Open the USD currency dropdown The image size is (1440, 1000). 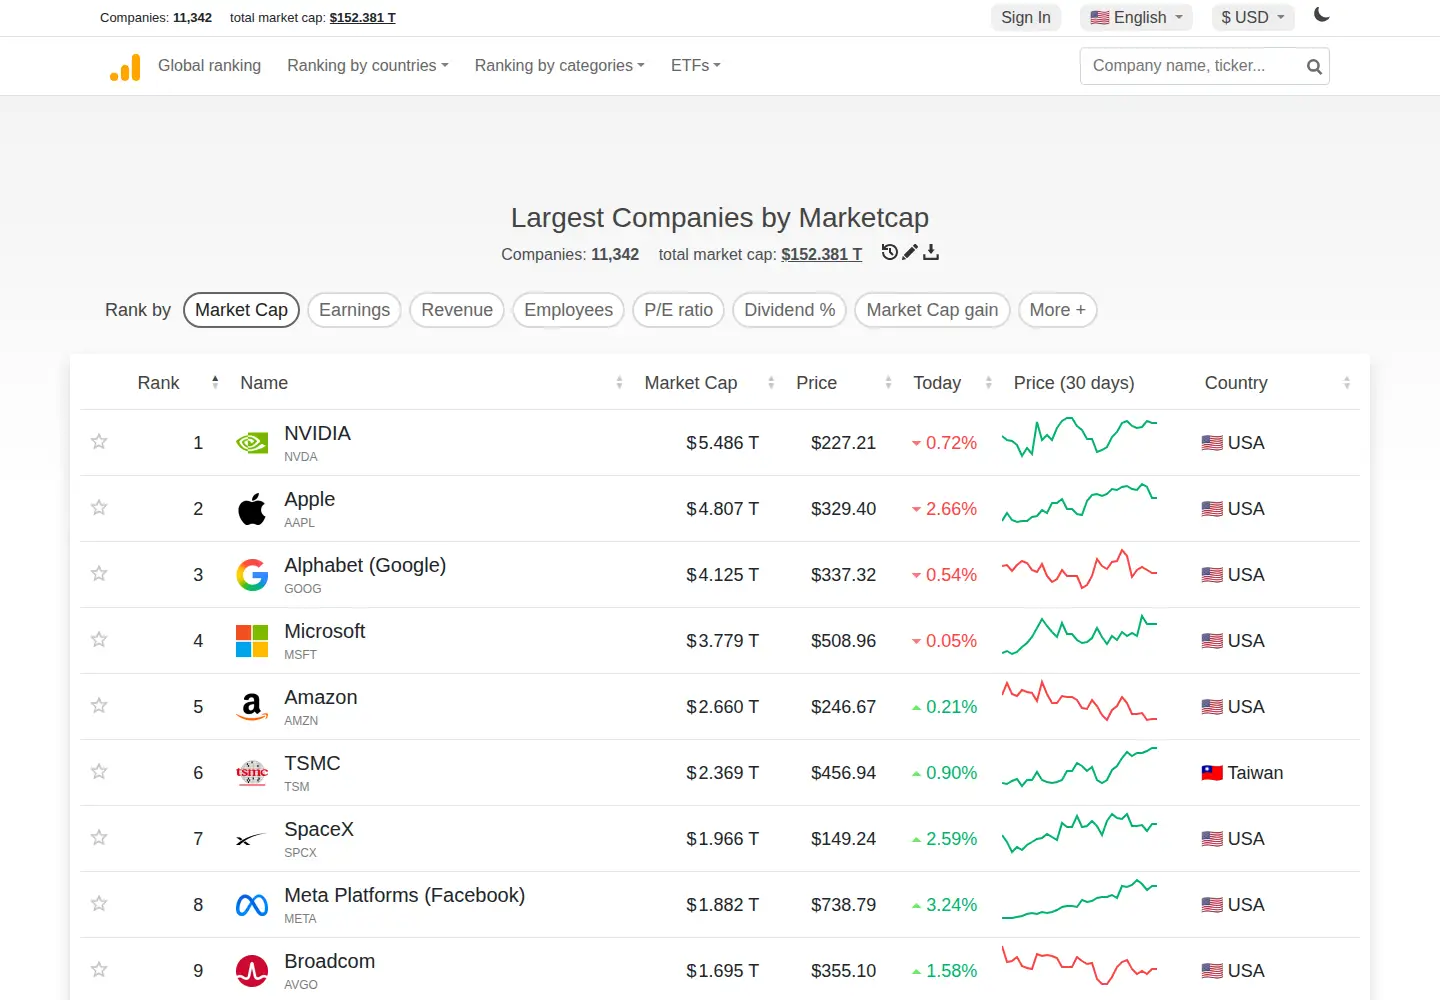1253,17
